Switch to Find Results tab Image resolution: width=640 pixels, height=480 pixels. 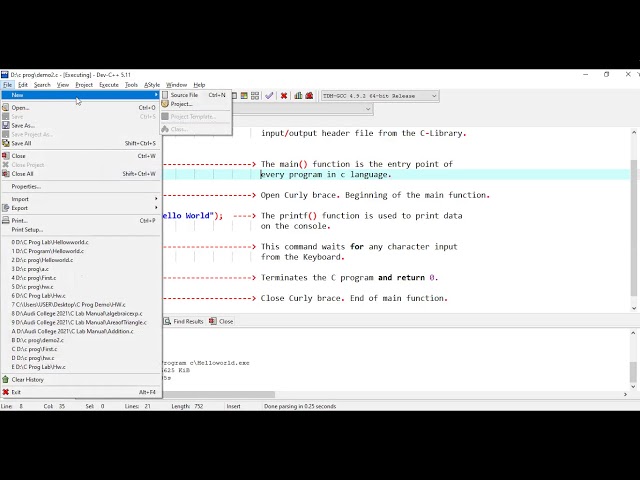(x=184, y=322)
